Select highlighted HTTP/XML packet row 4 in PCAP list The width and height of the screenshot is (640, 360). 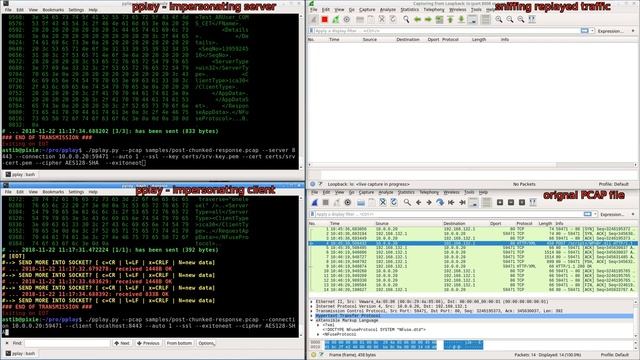(x=471, y=243)
